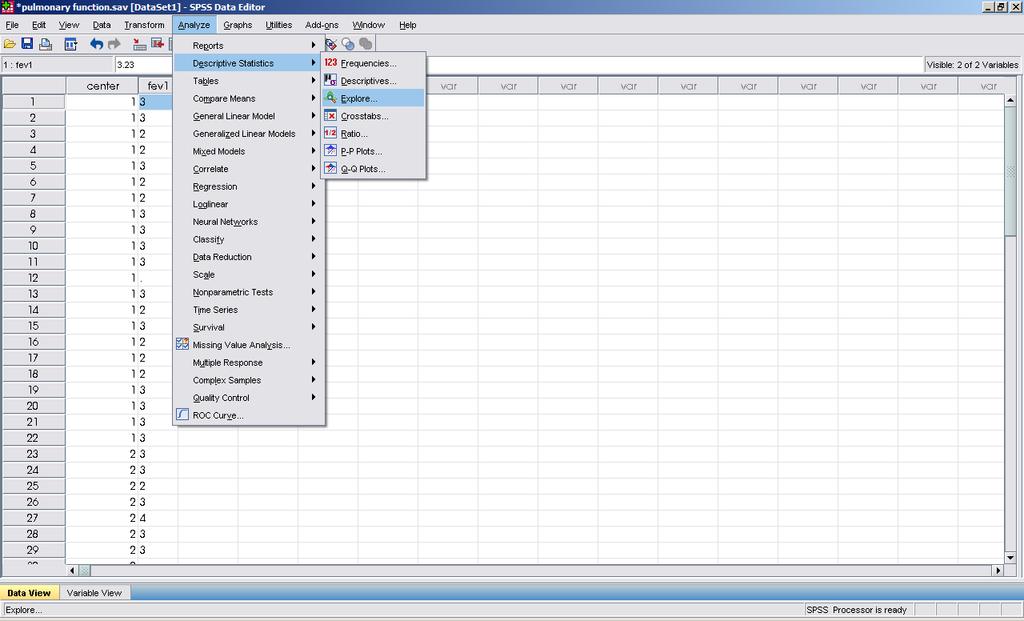The height and width of the screenshot is (621, 1024).
Task: Select the highlighted Descriptive Statistics item
Action: [x=248, y=63]
